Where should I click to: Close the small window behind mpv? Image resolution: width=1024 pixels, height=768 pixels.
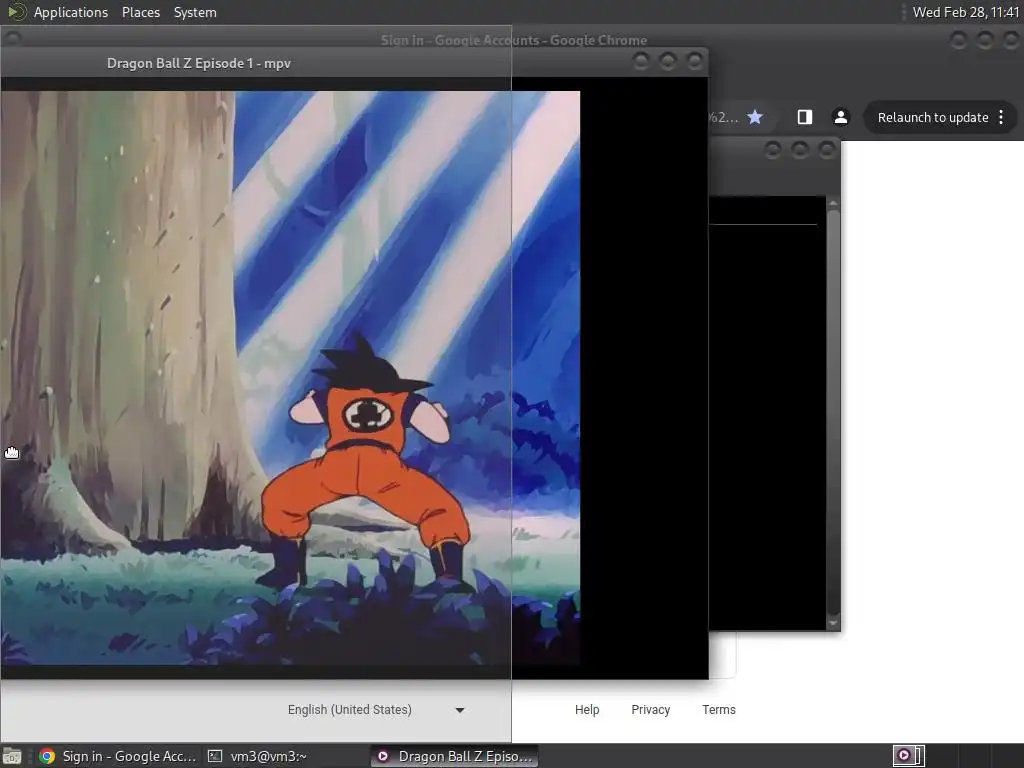tap(827, 150)
